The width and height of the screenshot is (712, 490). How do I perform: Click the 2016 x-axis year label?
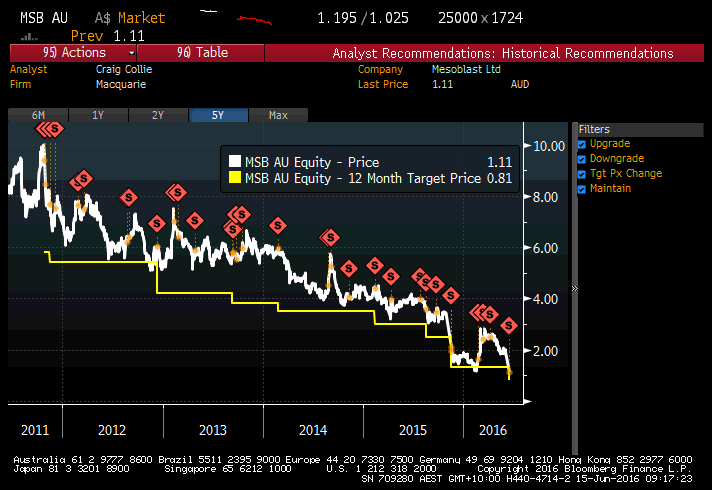click(493, 430)
